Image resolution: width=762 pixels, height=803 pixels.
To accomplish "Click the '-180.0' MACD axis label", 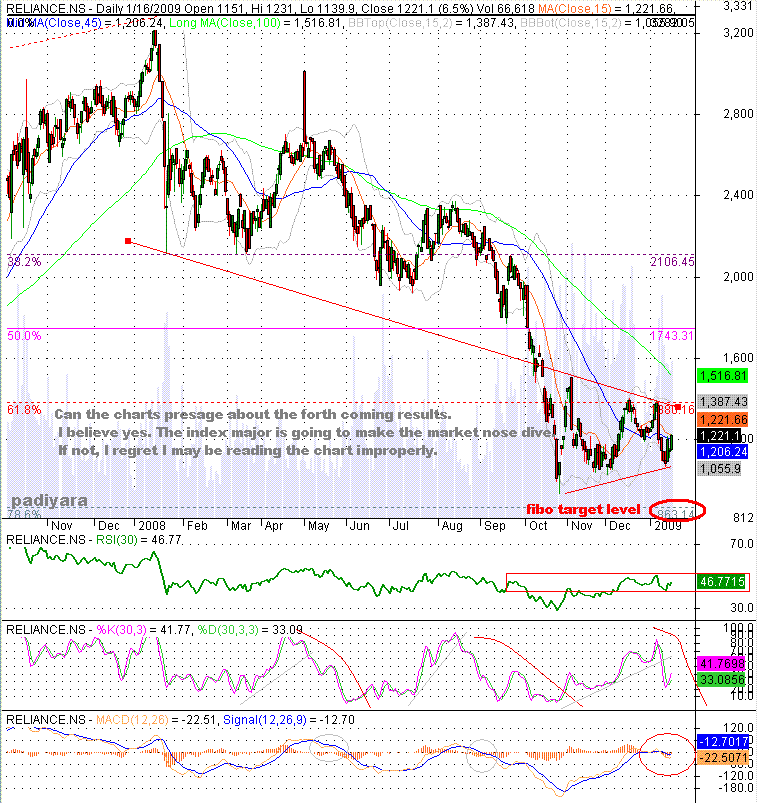I will pyautogui.click(x=736, y=788).
